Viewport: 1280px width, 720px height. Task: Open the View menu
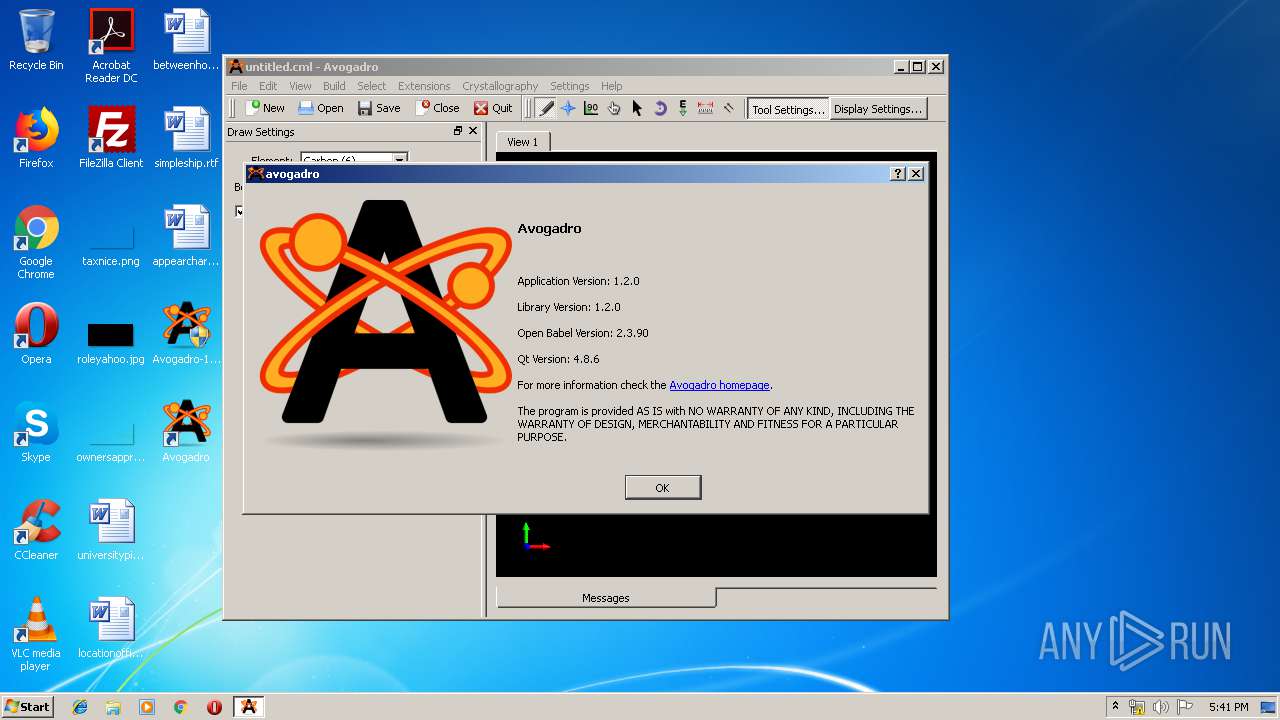300,86
